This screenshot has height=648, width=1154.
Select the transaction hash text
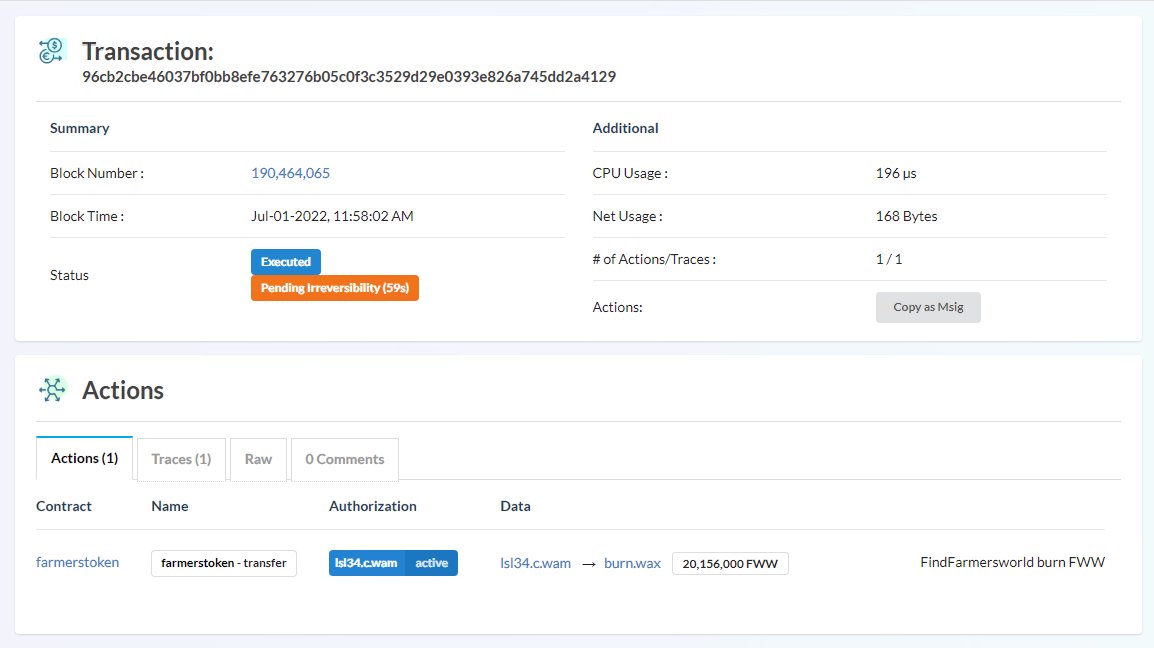pos(349,77)
